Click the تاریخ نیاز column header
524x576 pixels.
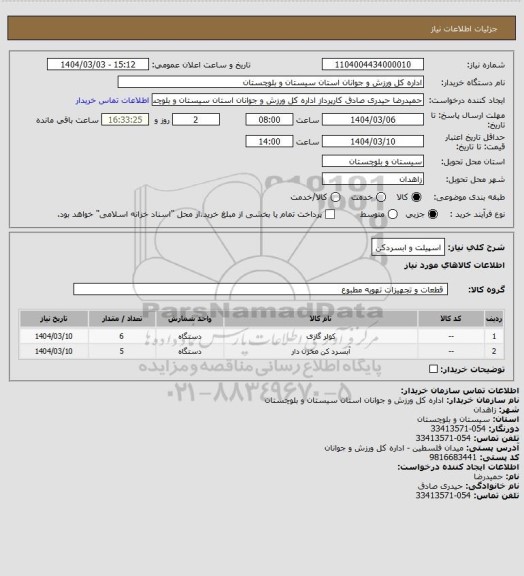54,318
